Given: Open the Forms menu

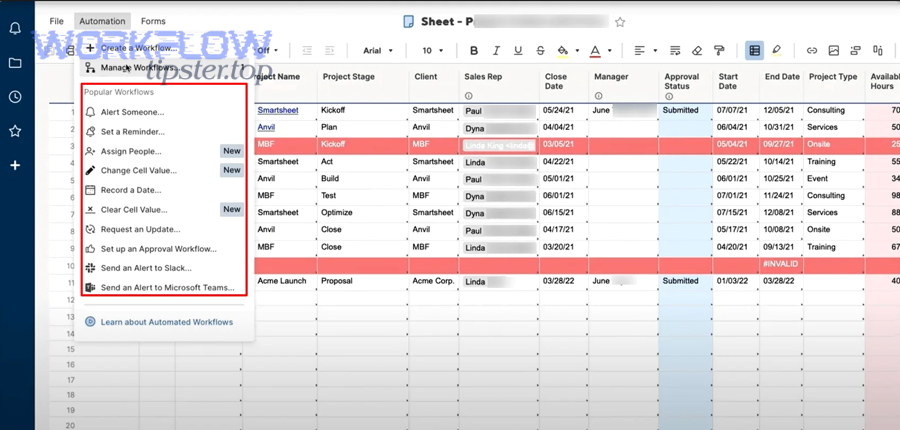Looking at the screenshot, I should tap(153, 21).
